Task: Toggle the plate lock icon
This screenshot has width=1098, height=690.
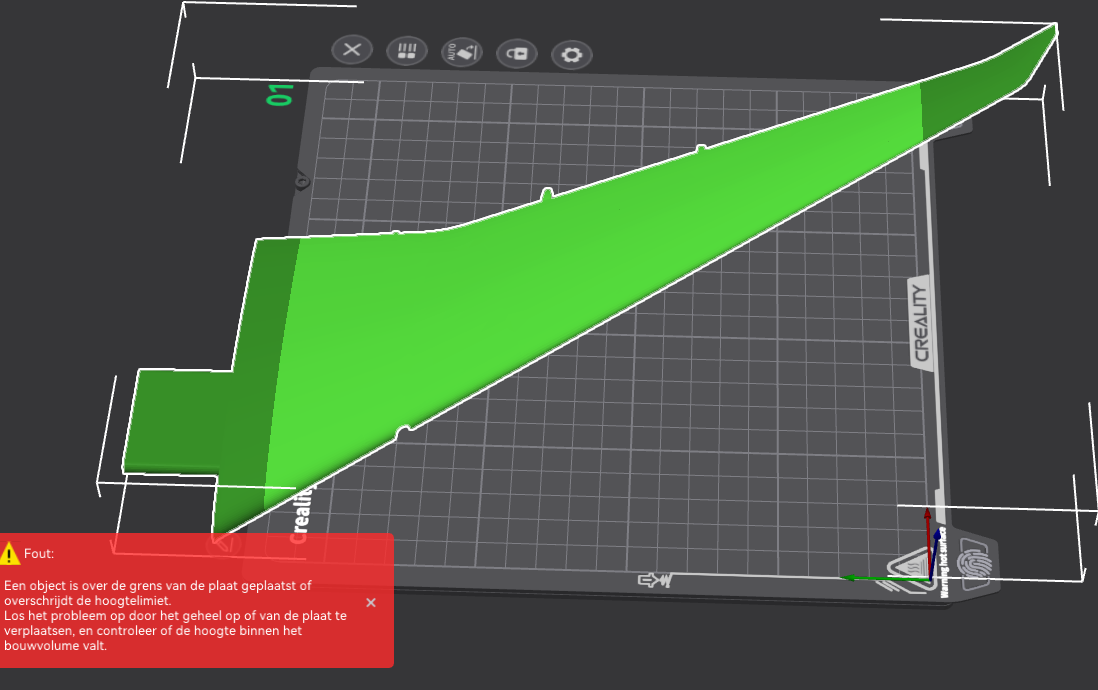Action: click(517, 53)
